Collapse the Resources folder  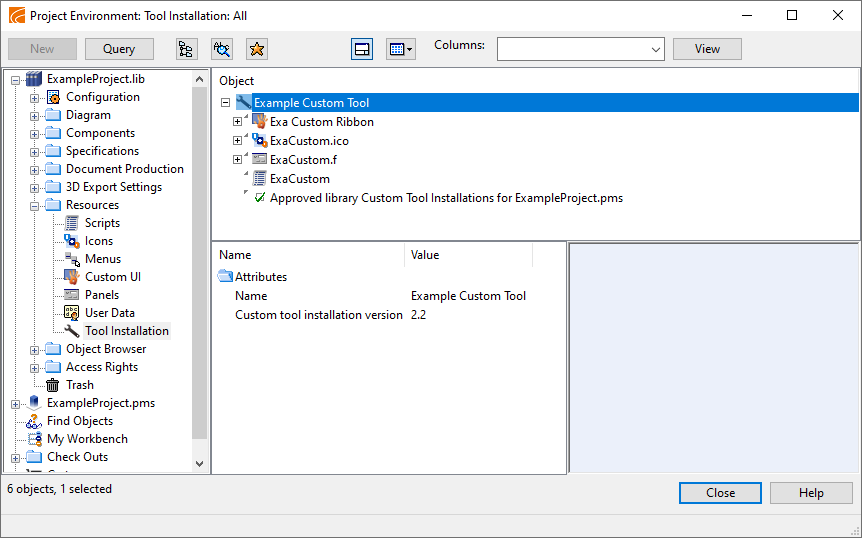click(35, 206)
